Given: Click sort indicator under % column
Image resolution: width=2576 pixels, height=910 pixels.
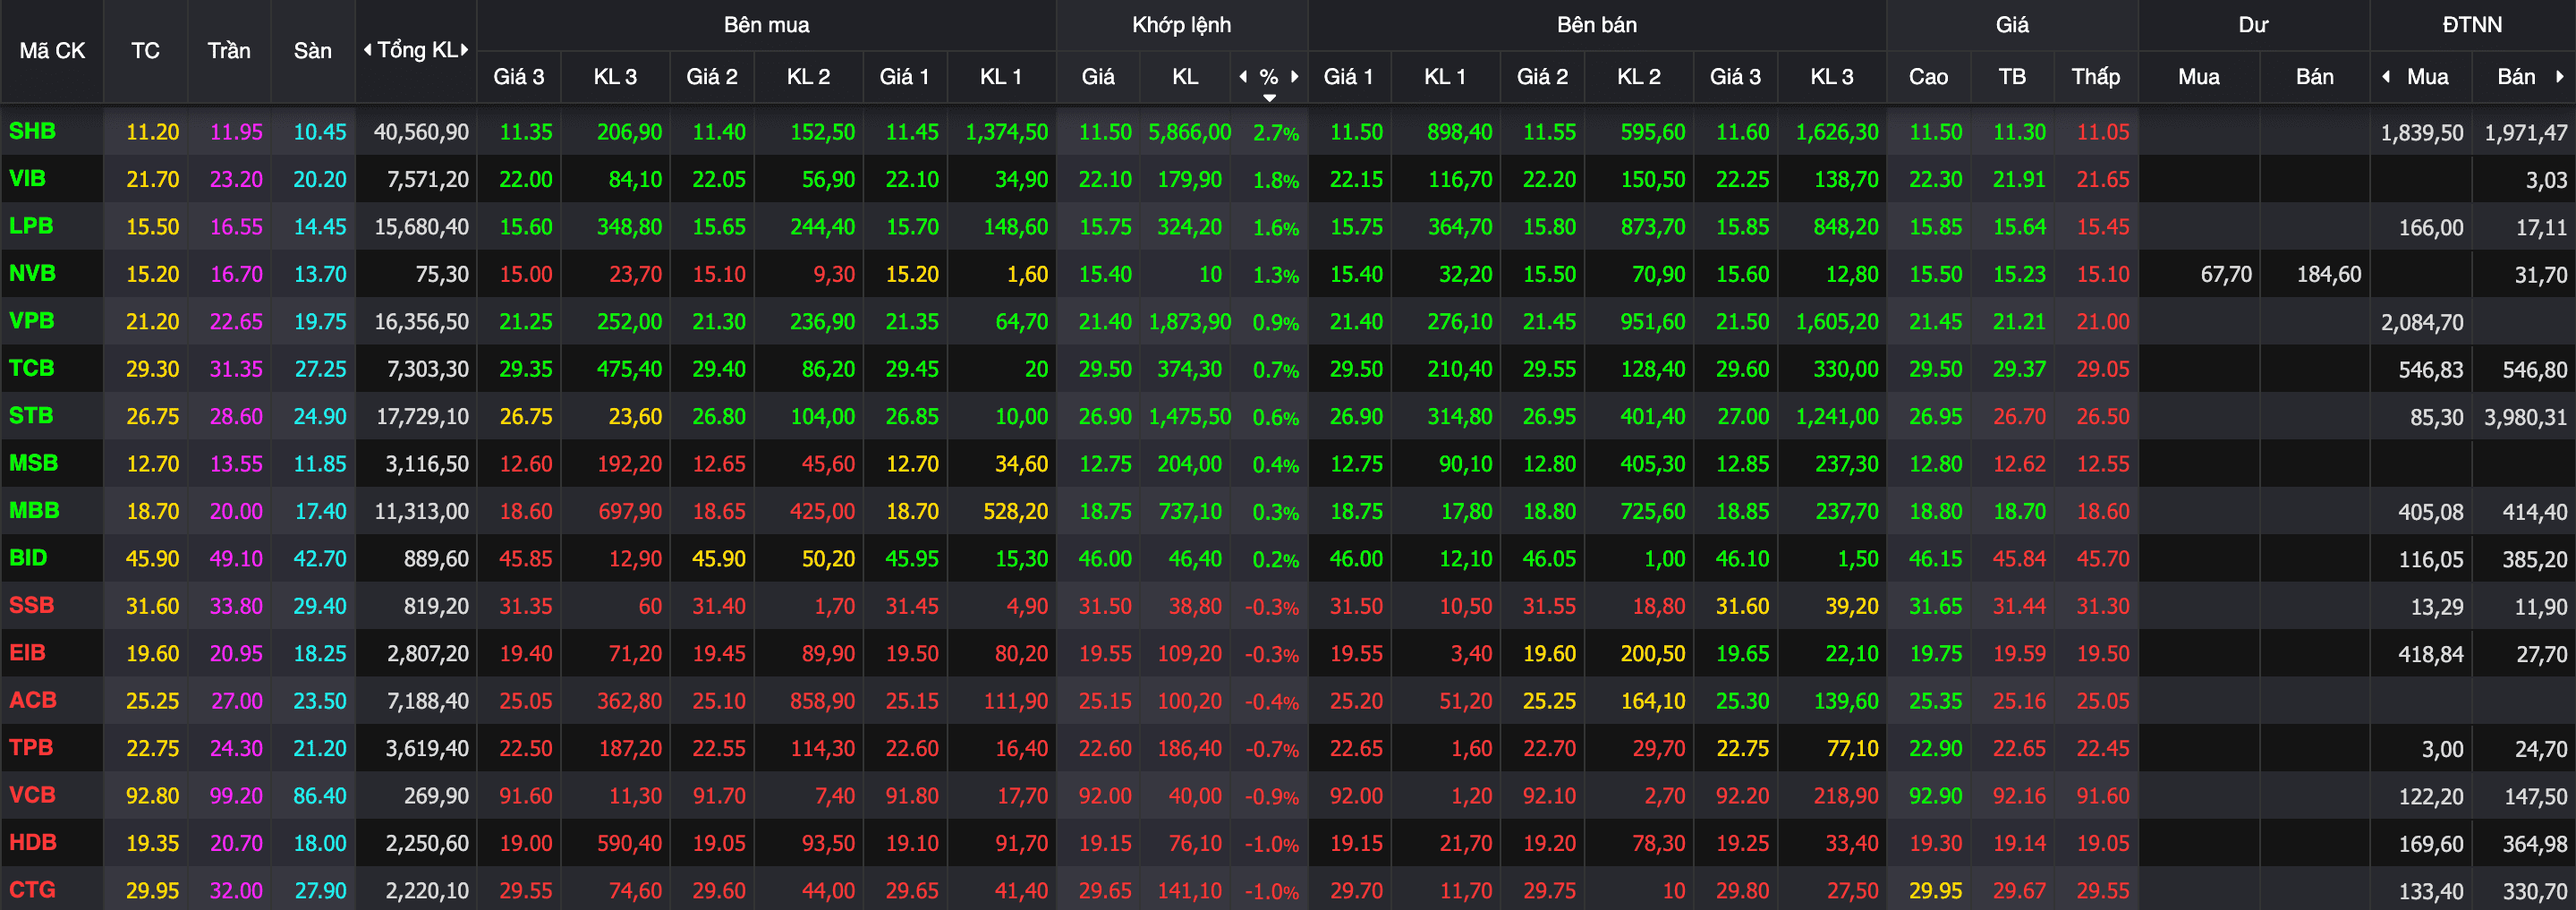Looking at the screenshot, I should (x=1269, y=97).
